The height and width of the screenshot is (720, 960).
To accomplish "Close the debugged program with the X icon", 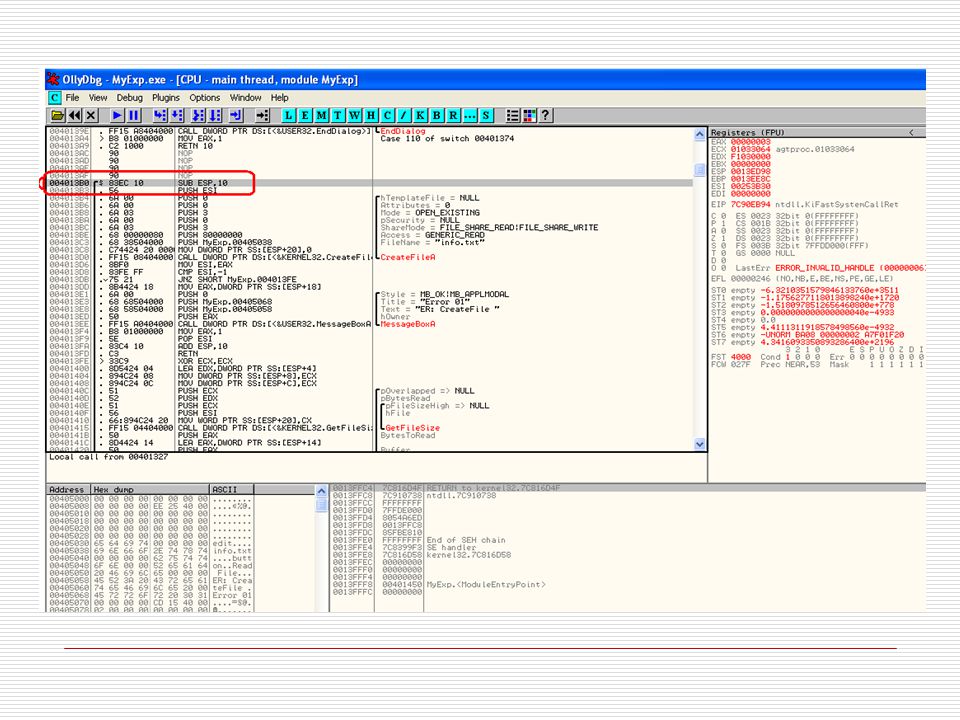I will pyautogui.click(x=91, y=115).
